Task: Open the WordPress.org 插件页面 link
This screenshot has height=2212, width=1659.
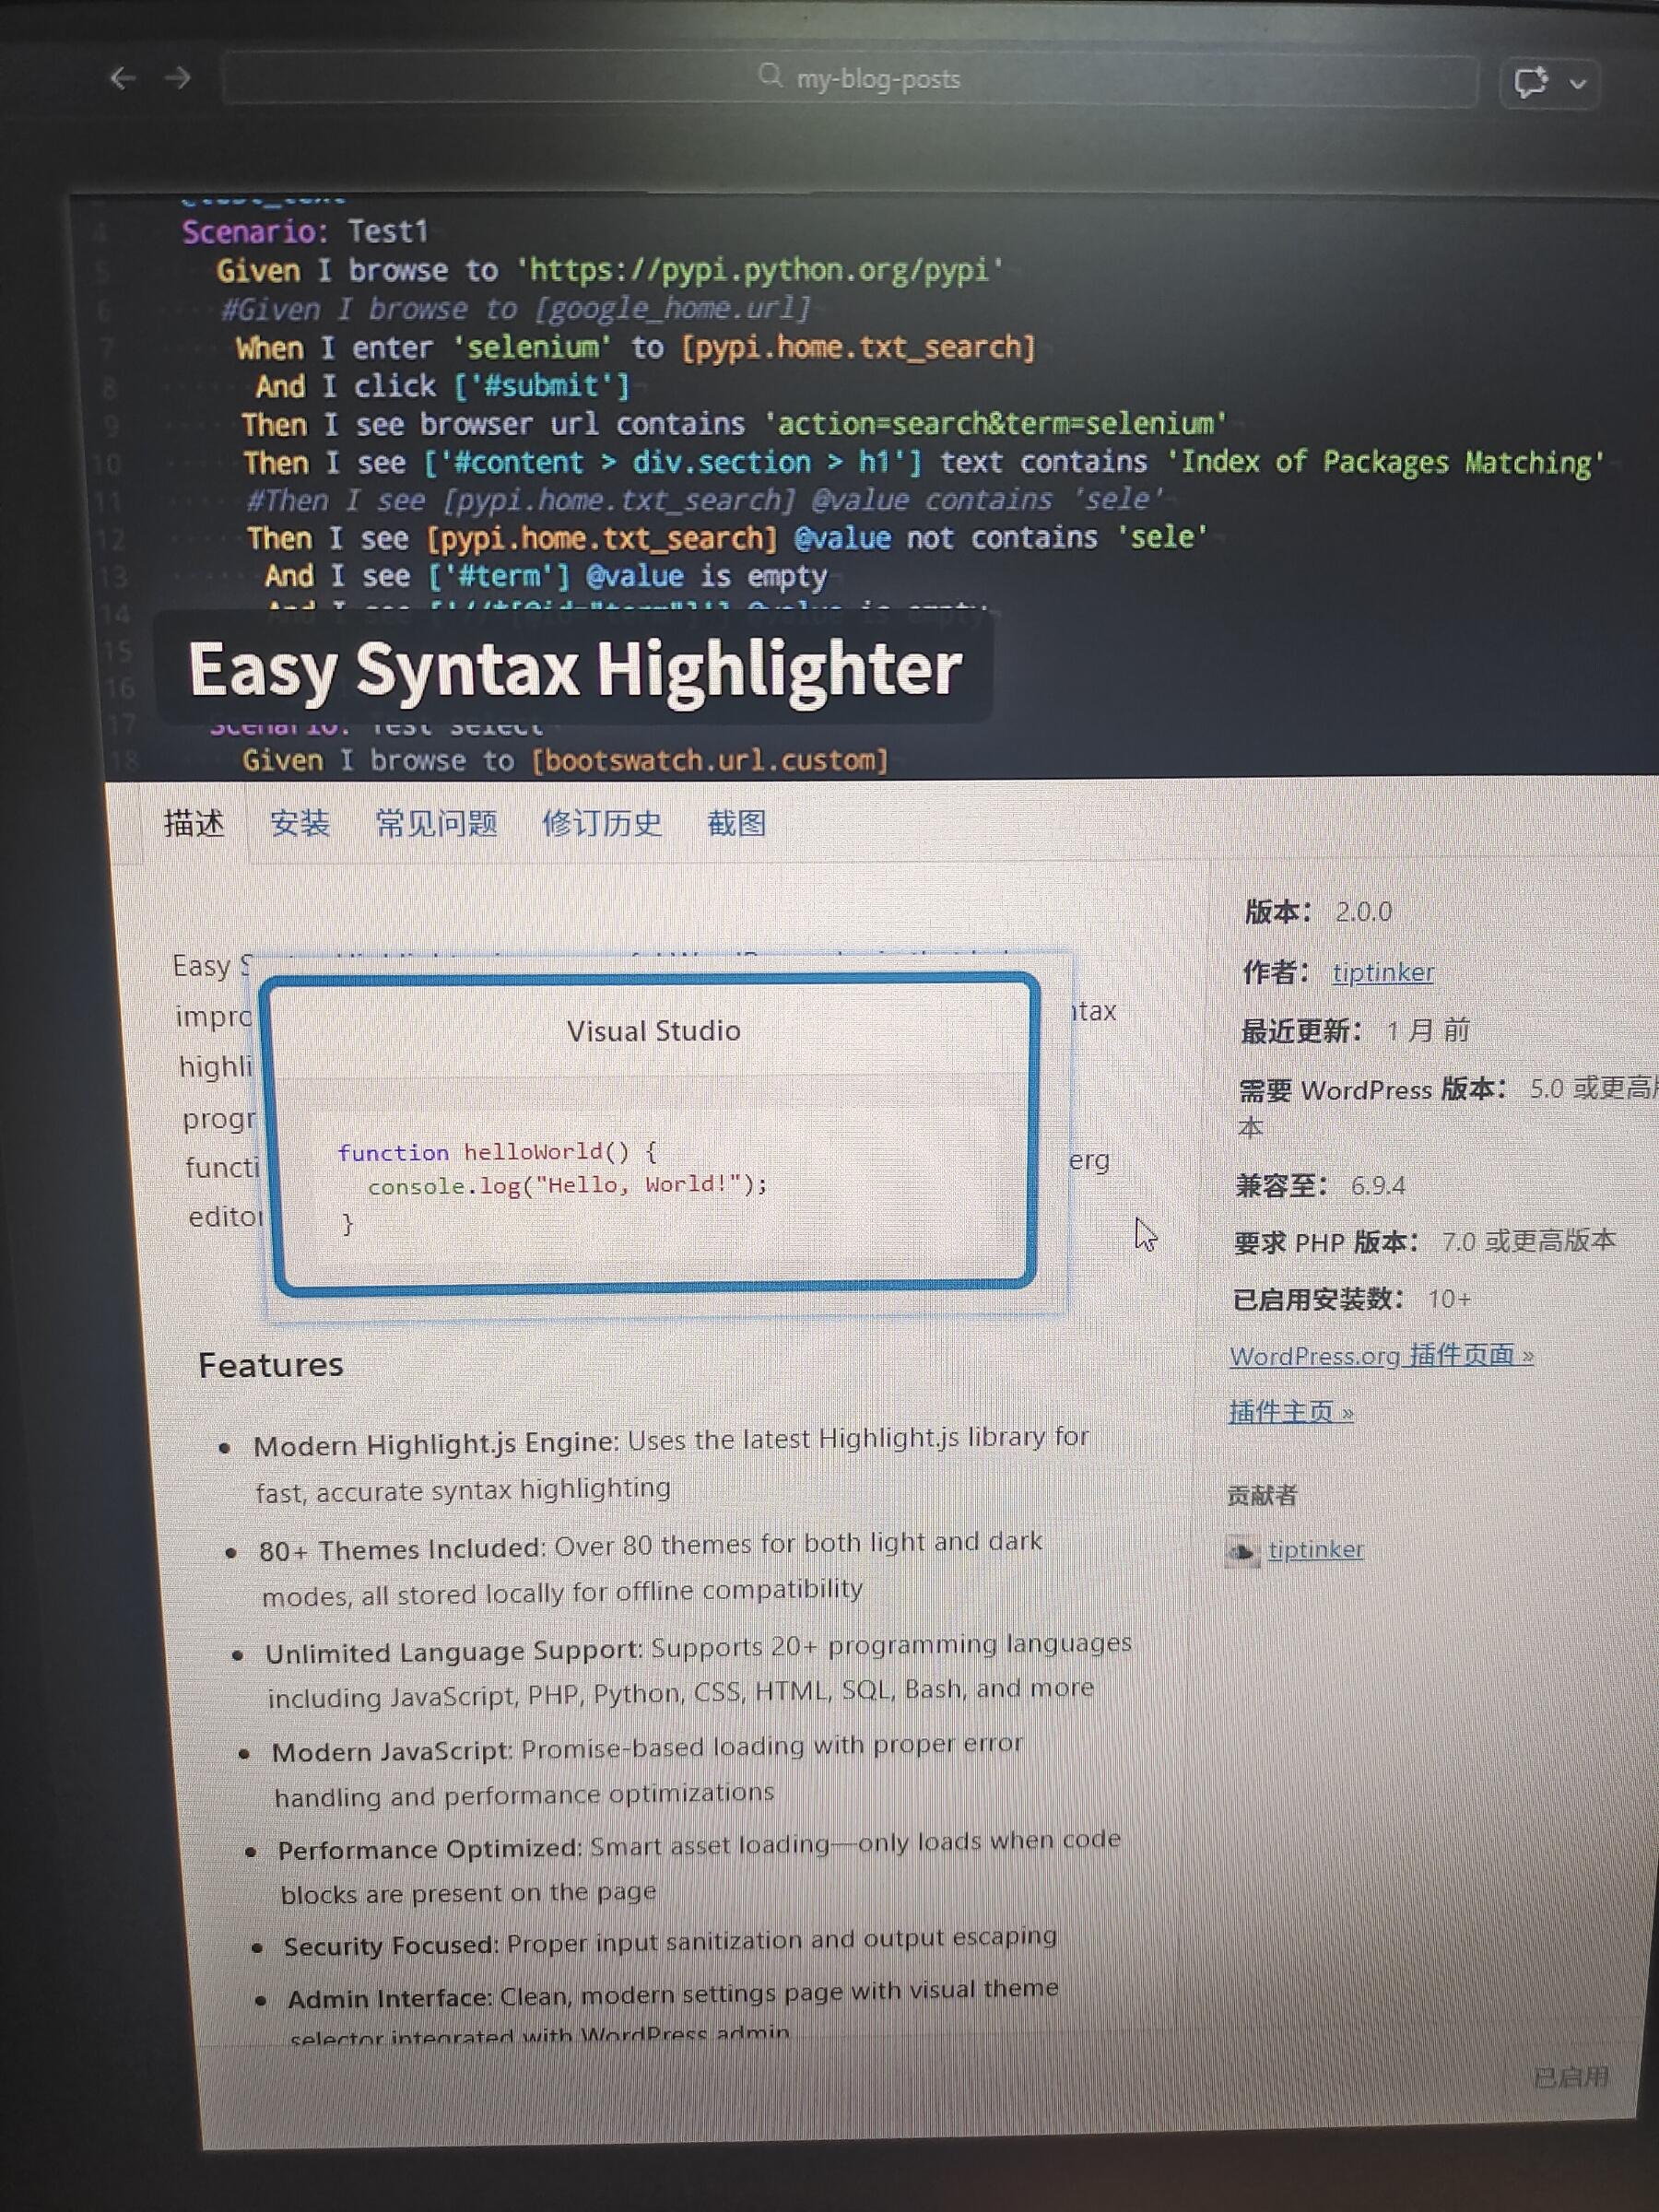Action: click(x=1380, y=1356)
